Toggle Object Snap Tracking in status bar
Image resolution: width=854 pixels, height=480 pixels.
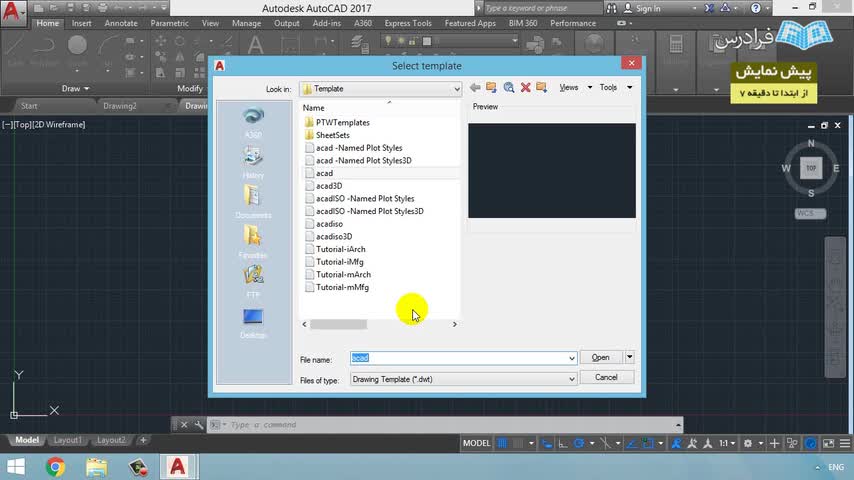coord(631,443)
